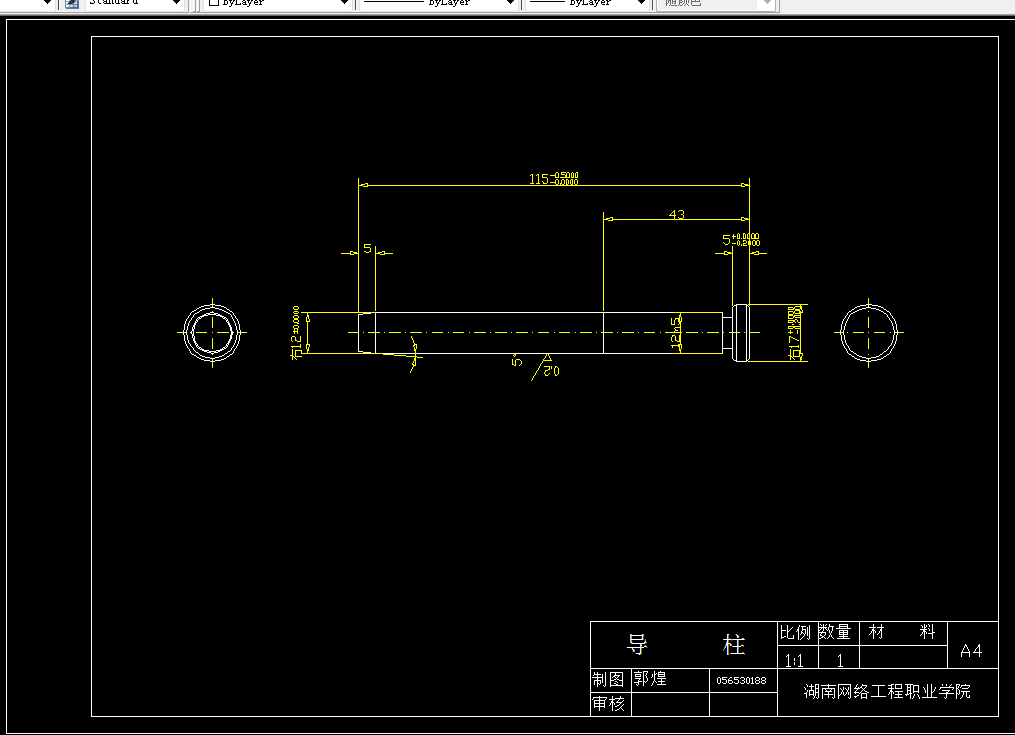Image resolution: width=1015 pixels, height=735 pixels.
Task: Click the number 056530188 in title block
Action: tap(741, 681)
